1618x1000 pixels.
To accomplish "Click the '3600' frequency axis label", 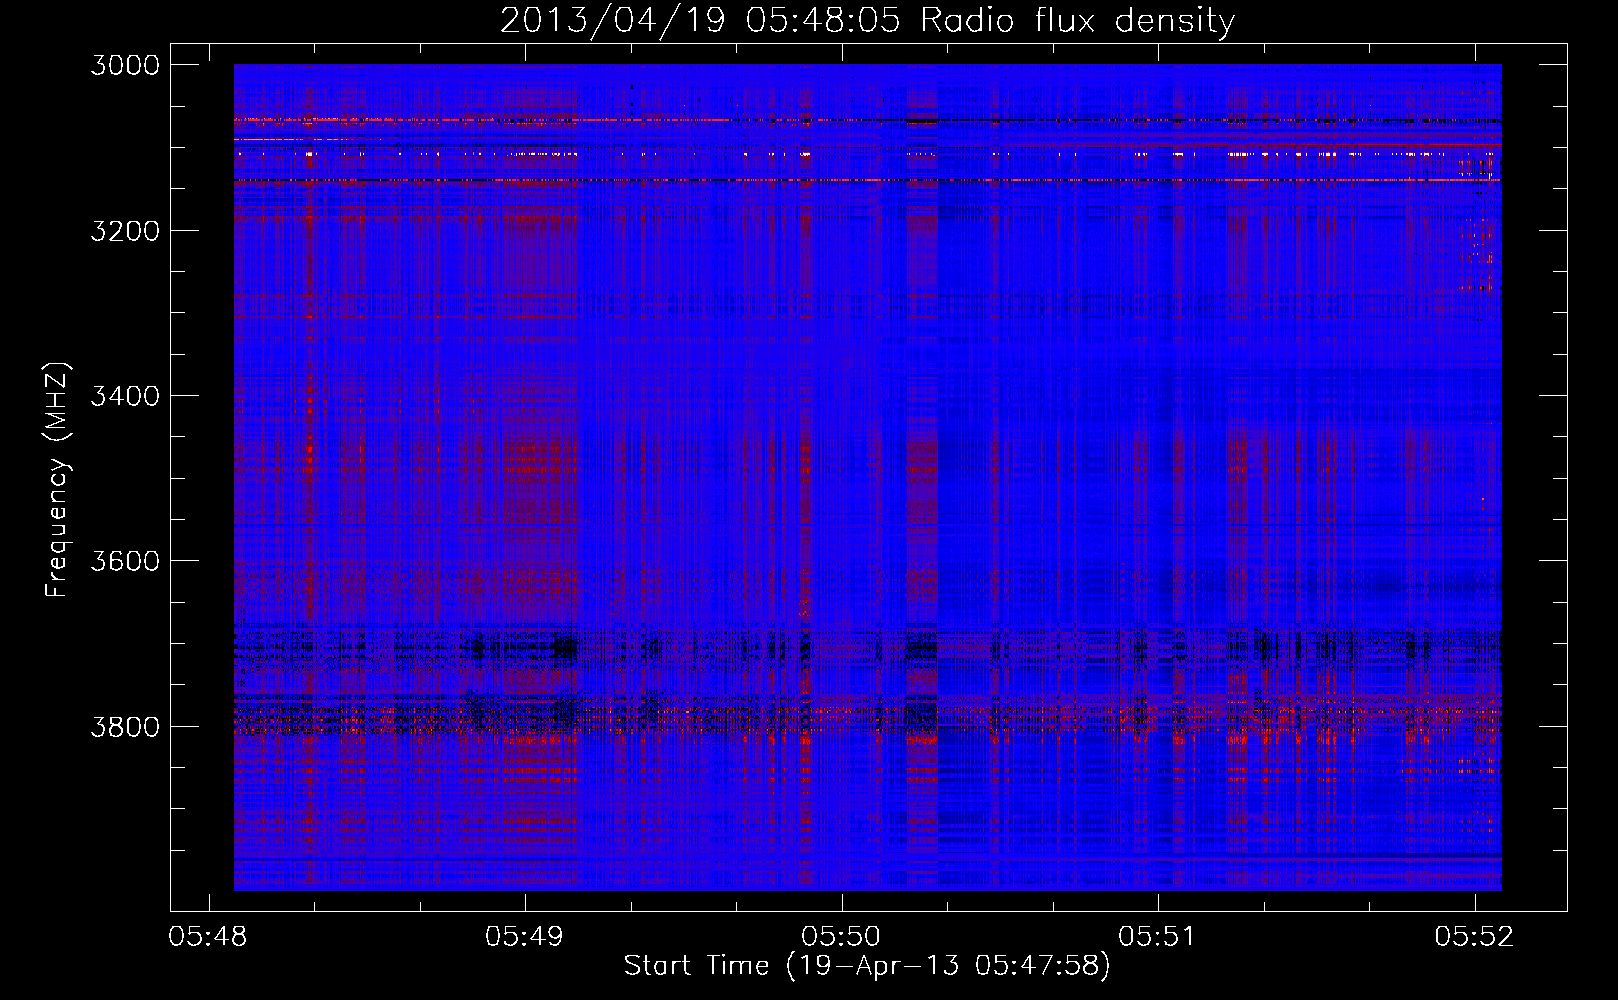I will 125,561.
